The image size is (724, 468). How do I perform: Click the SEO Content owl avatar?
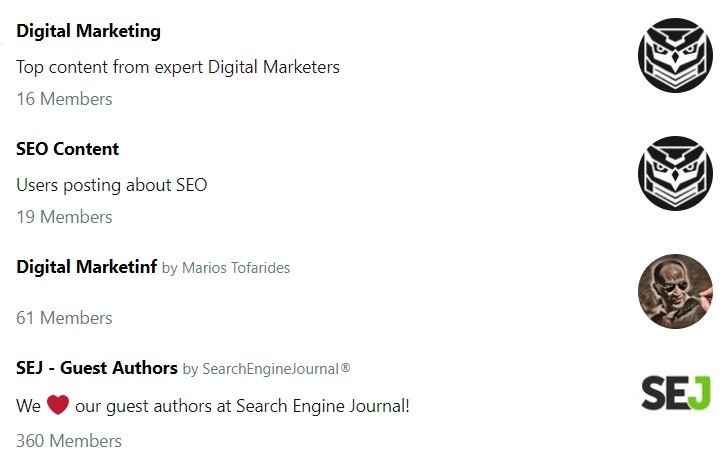pos(675,173)
